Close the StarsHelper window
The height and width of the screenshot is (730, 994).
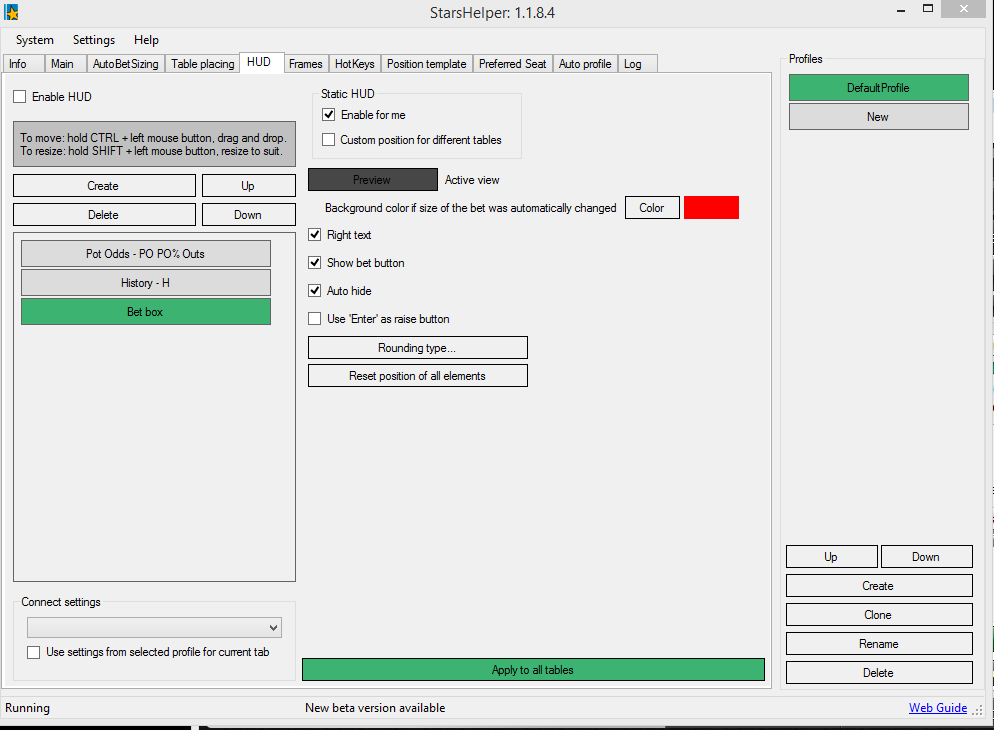tap(964, 9)
